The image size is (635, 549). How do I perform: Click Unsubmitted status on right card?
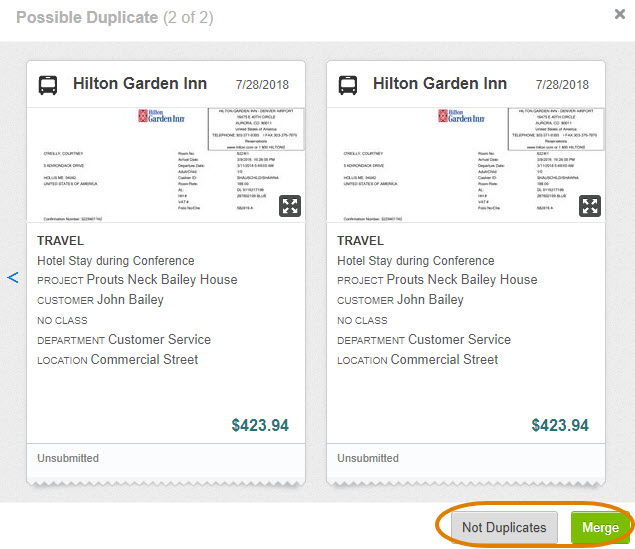[368, 458]
